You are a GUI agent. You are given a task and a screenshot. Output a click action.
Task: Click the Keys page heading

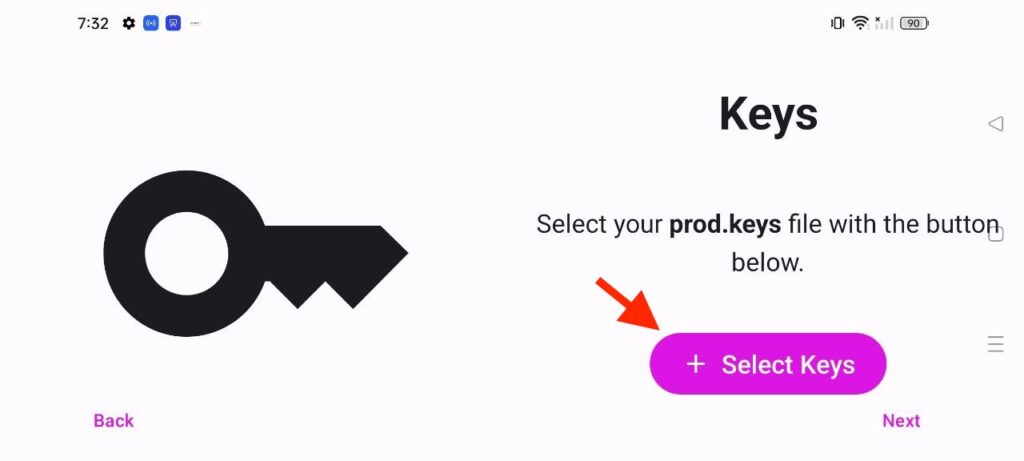(x=768, y=115)
